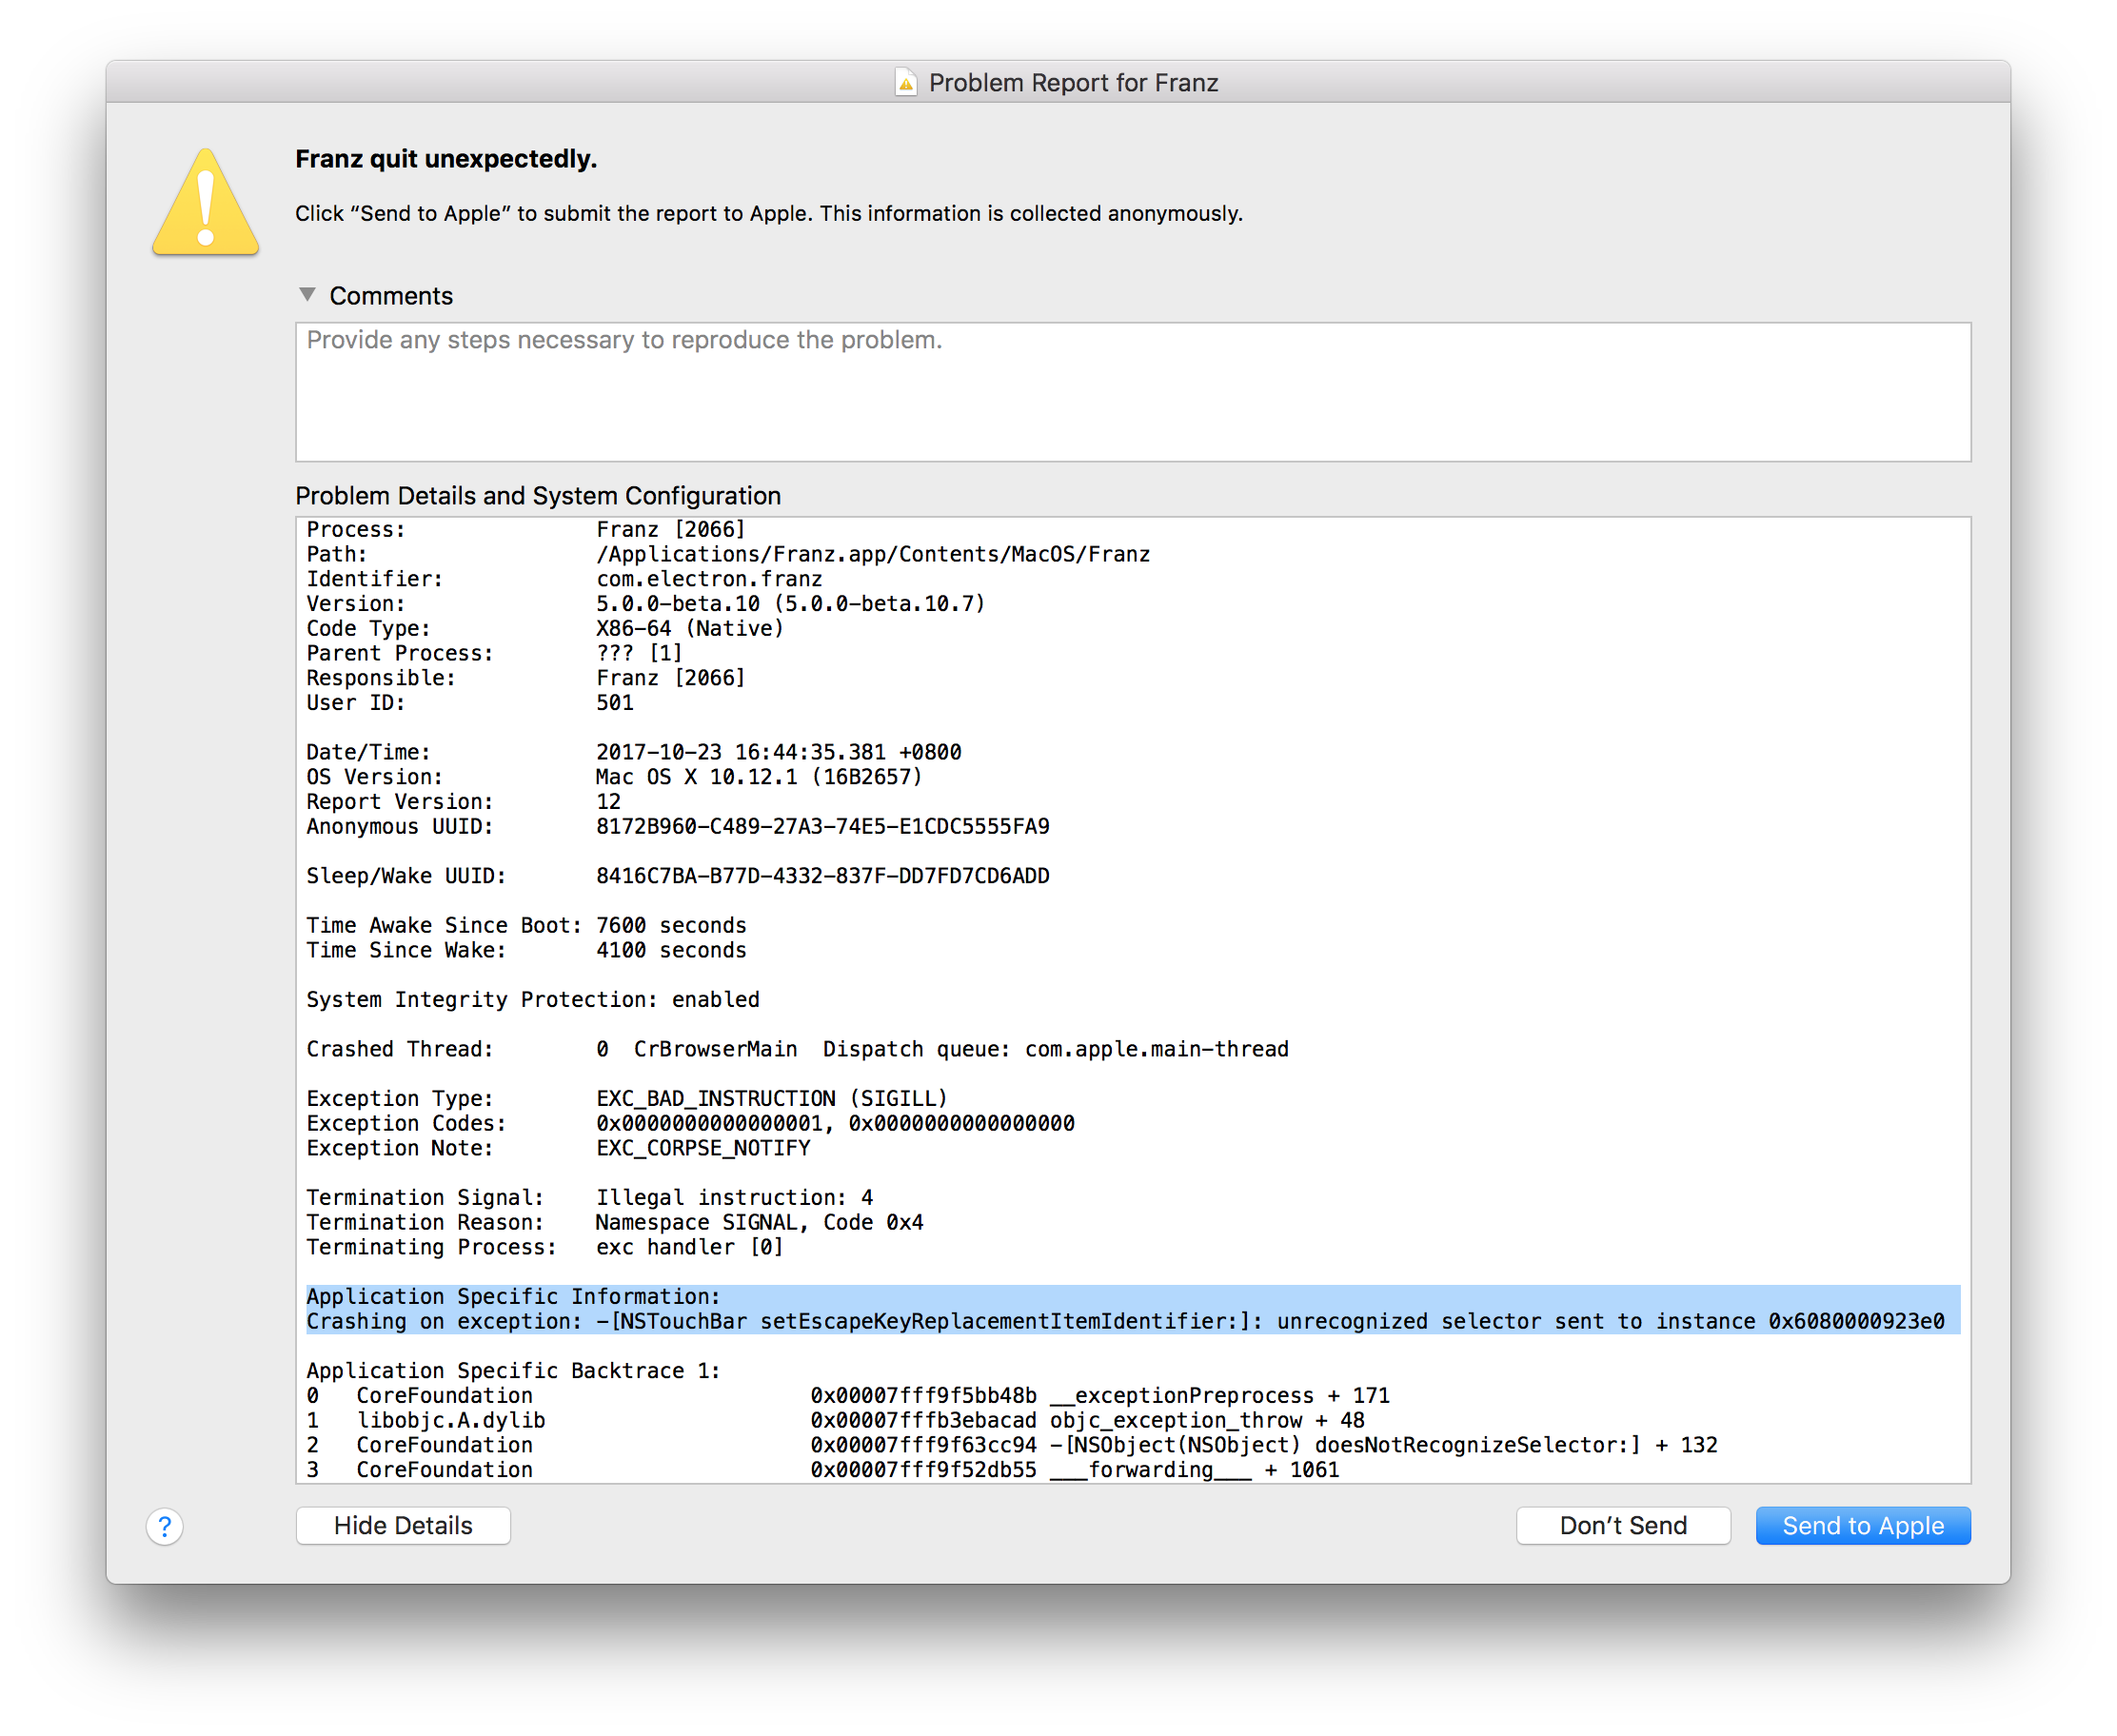Click 'Problem Details and System Configuration' label

538,496
